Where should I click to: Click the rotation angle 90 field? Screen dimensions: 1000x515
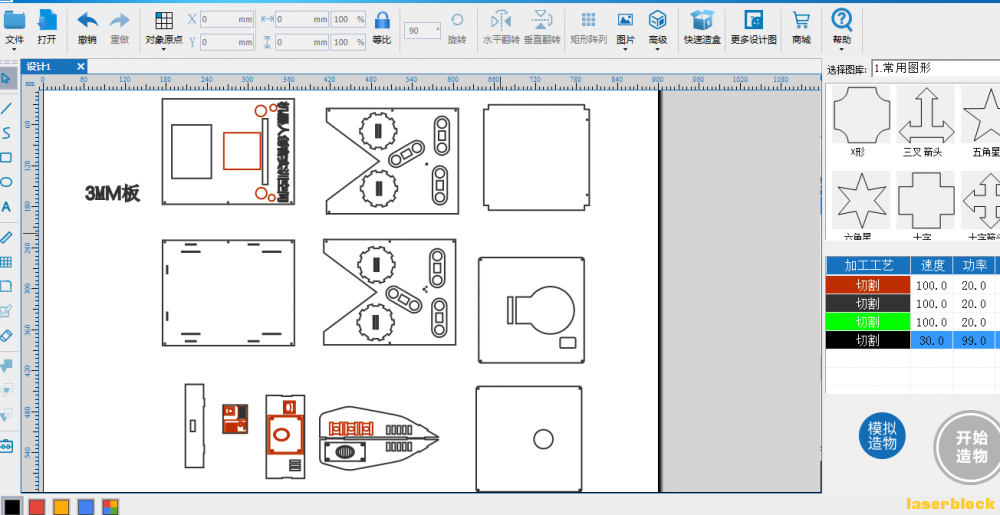pyautogui.click(x=422, y=31)
